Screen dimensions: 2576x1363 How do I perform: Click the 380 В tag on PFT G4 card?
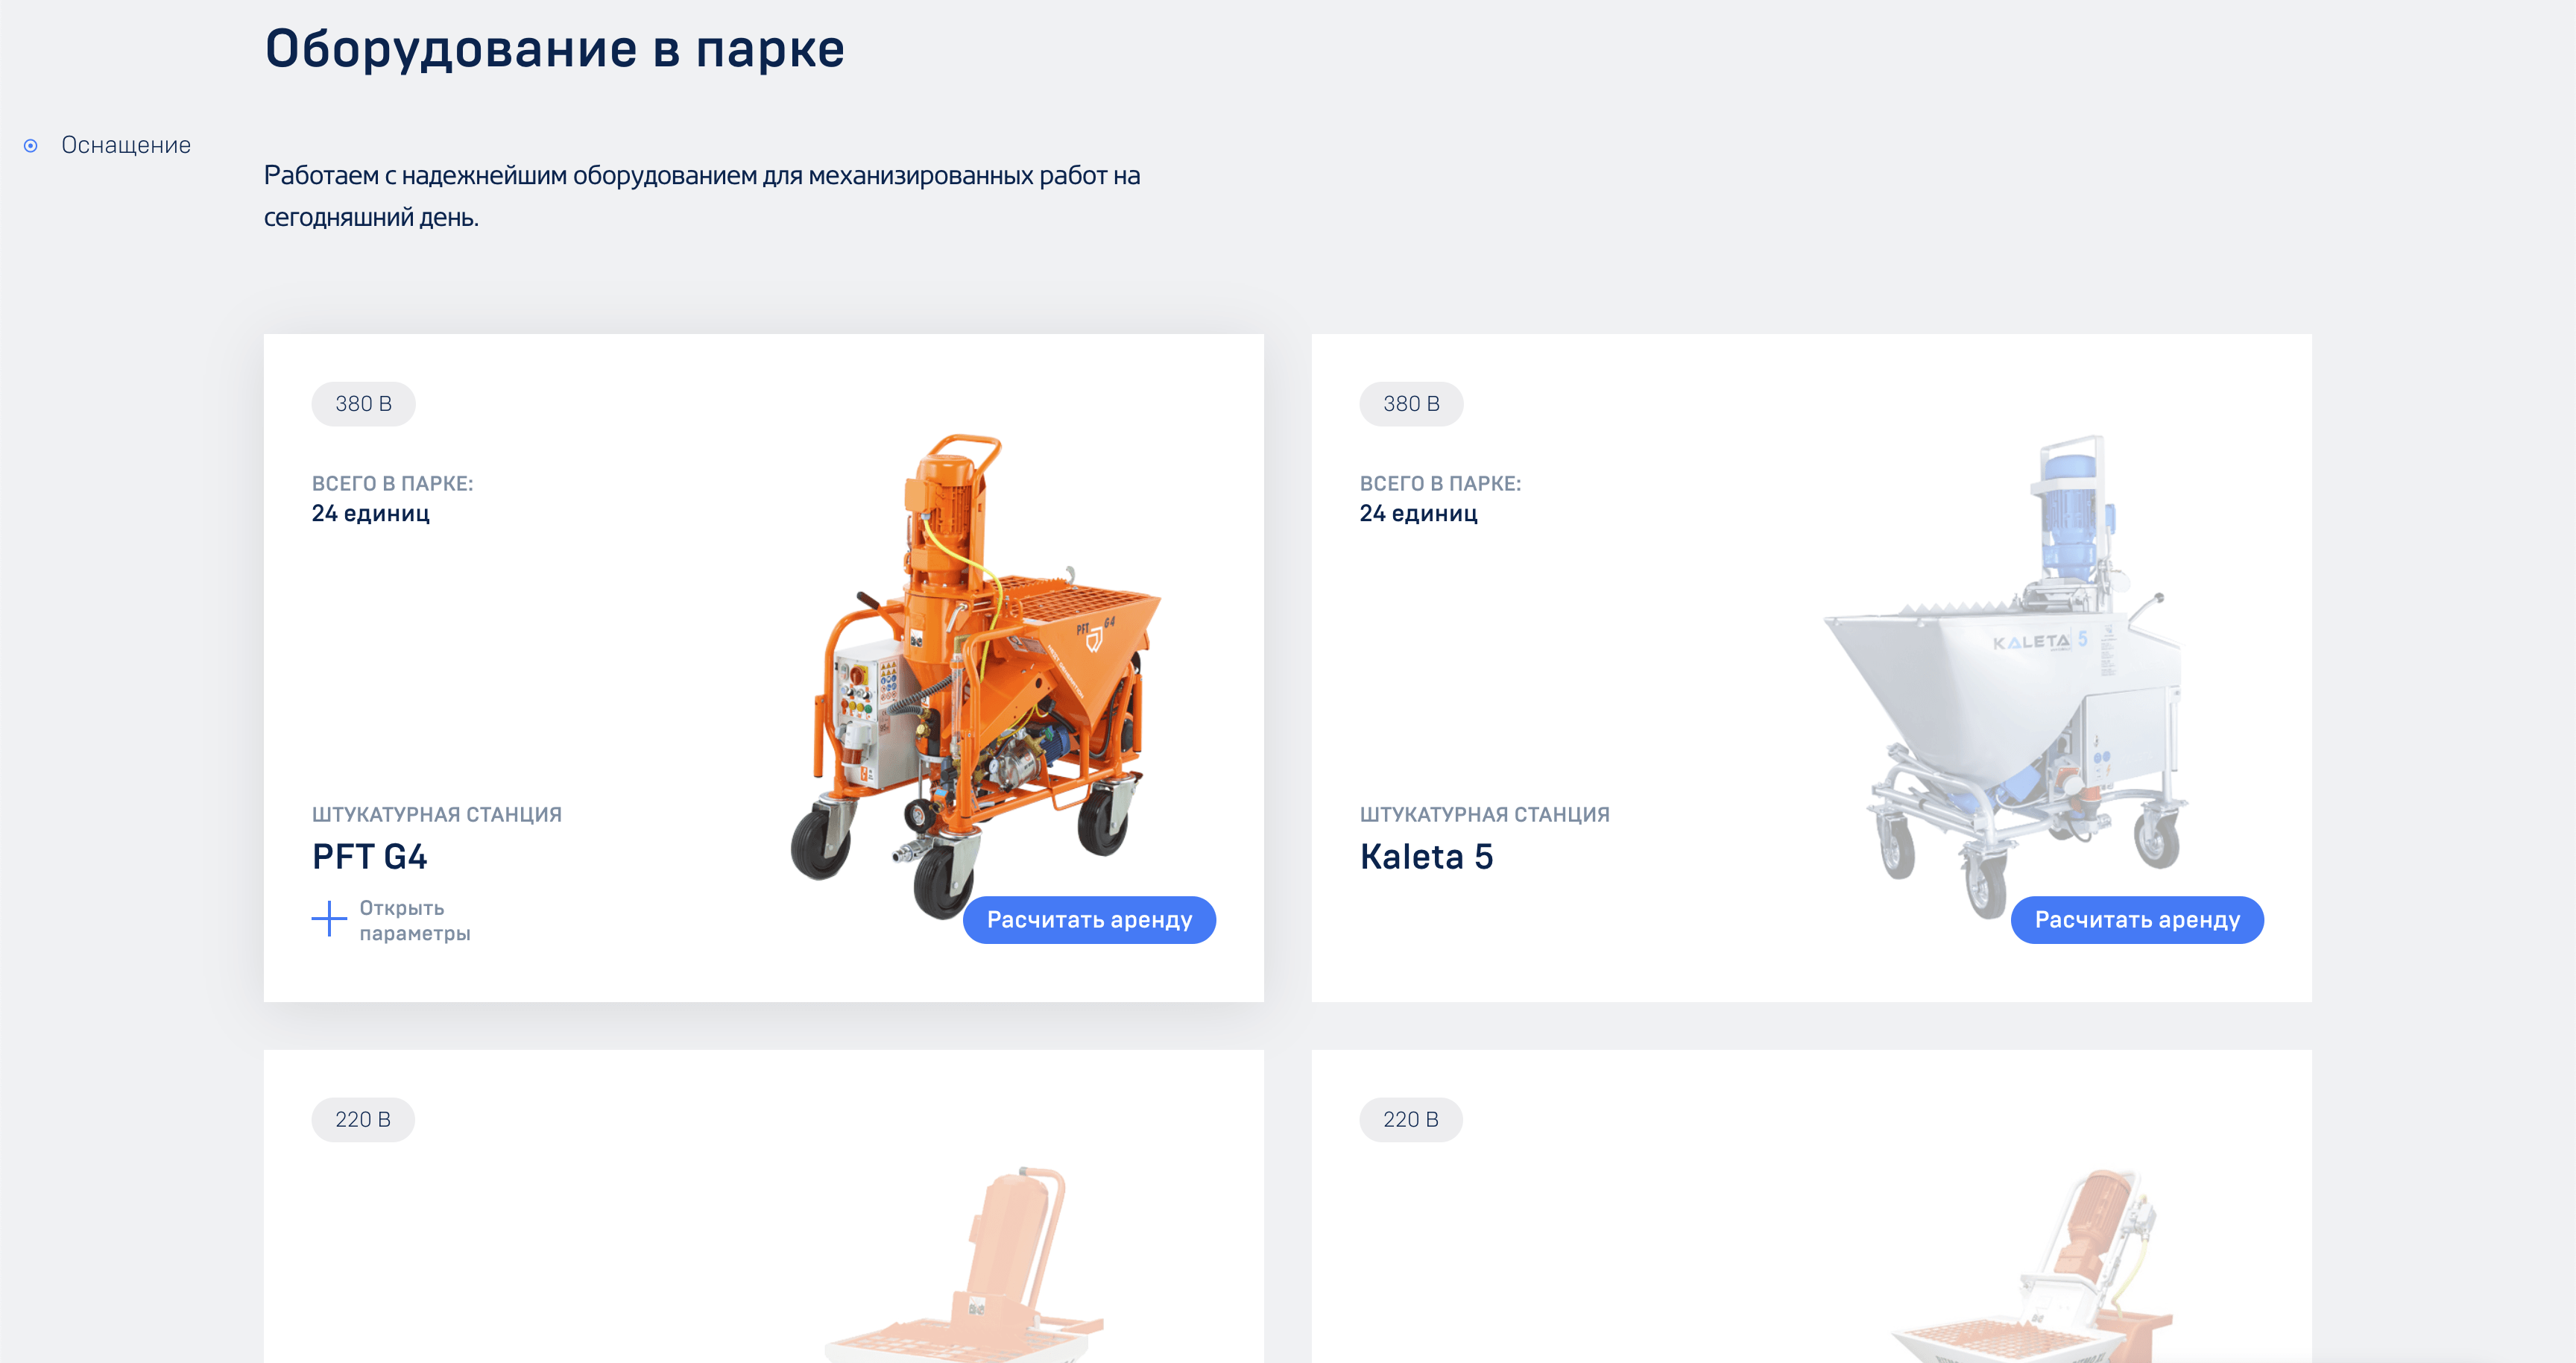tap(363, 404)
